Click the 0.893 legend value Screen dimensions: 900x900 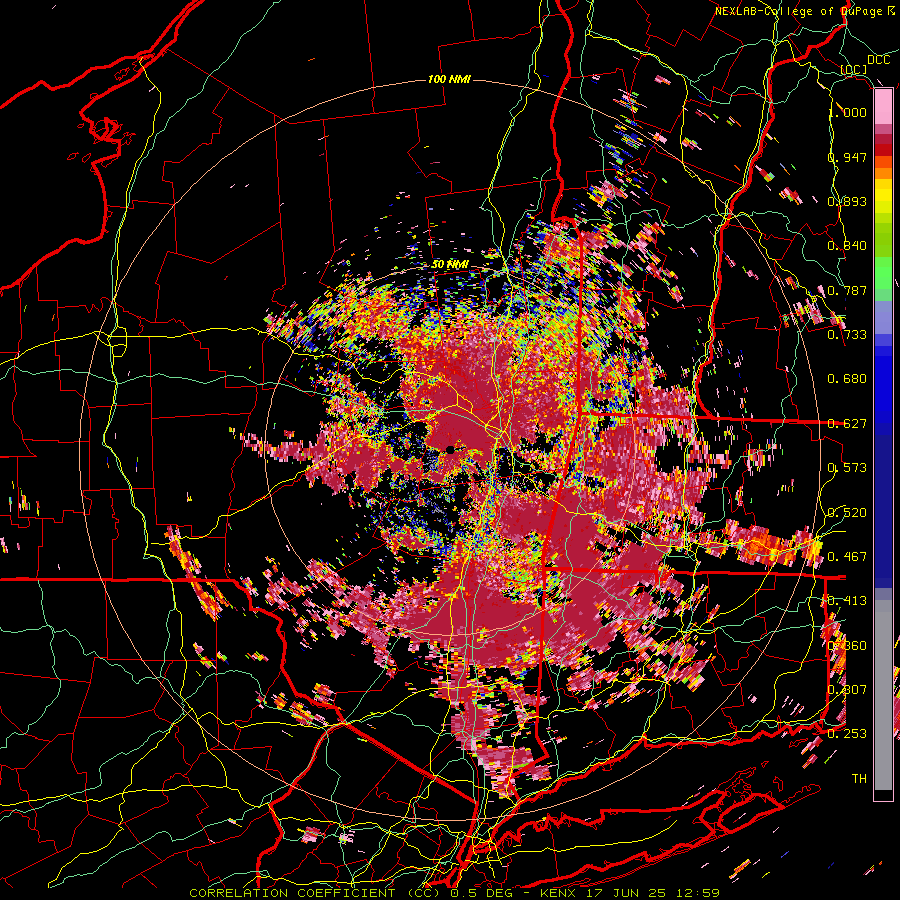[x=848, y=201]
